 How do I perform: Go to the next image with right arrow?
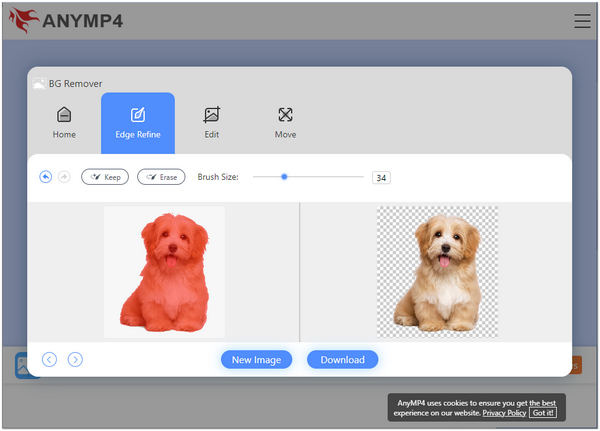point(75,359)
